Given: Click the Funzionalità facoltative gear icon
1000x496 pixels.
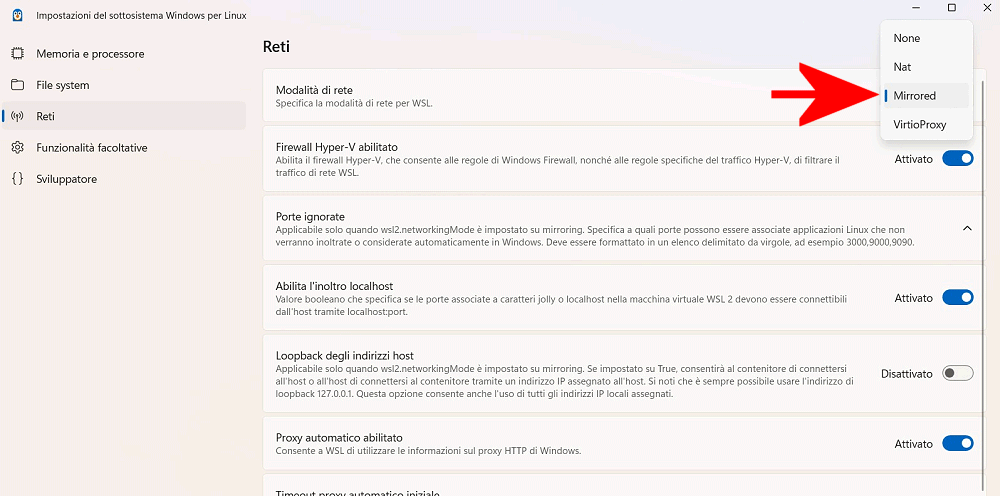Looking at the screenshot, I should [18, 147].
